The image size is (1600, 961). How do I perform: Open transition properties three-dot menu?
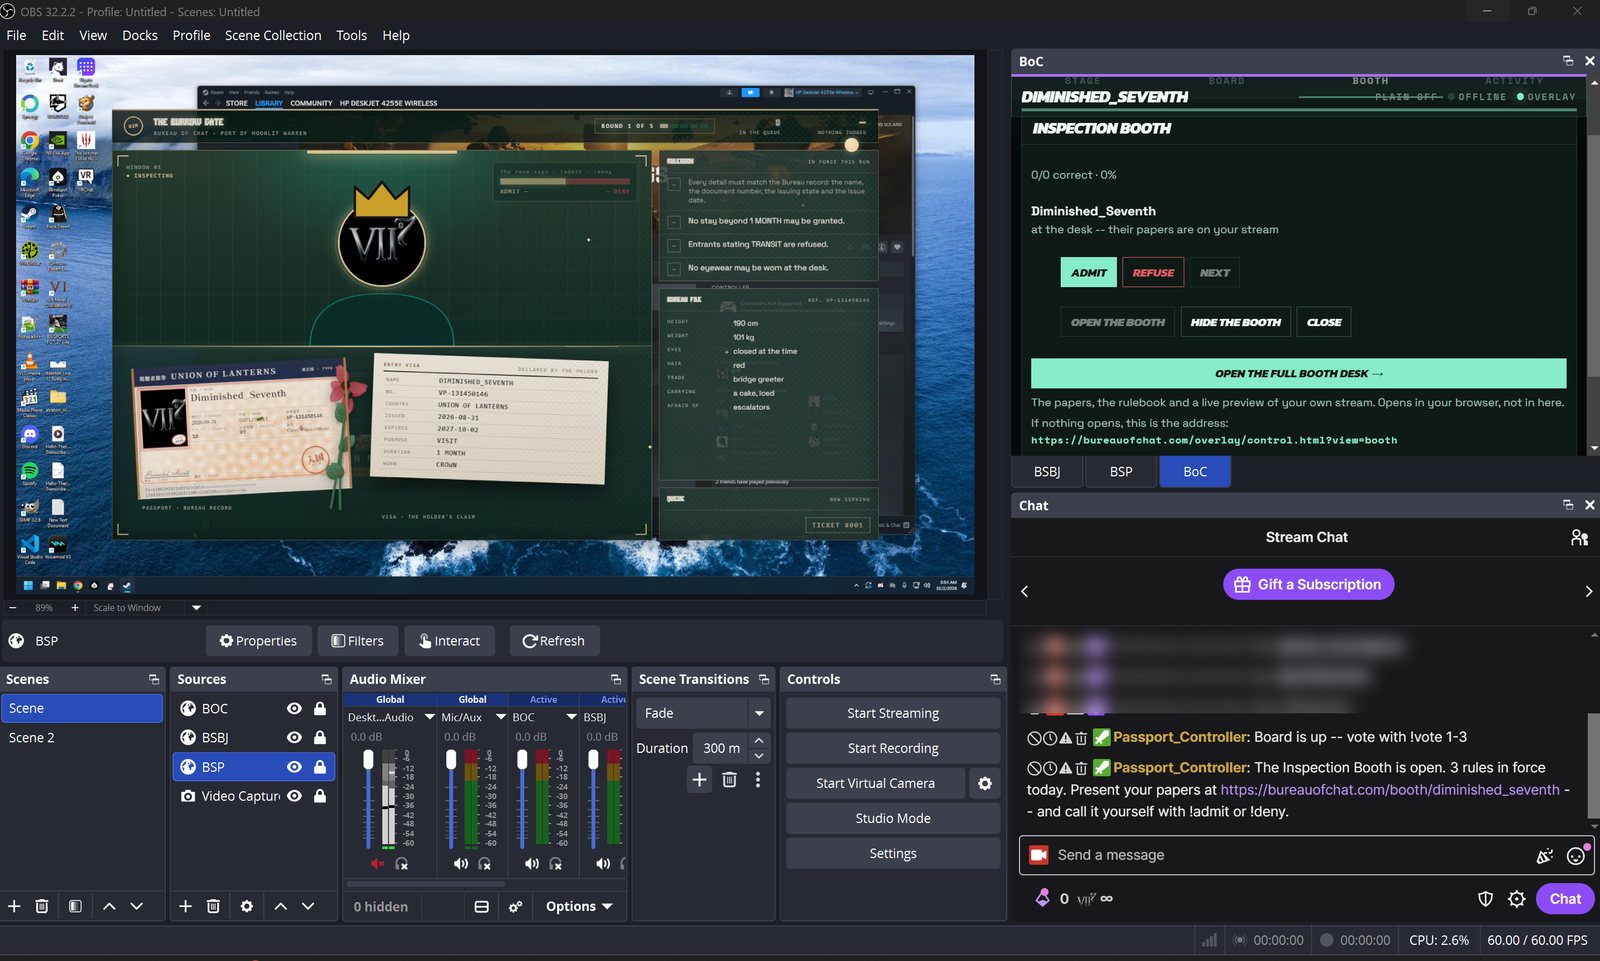[758, 779]
